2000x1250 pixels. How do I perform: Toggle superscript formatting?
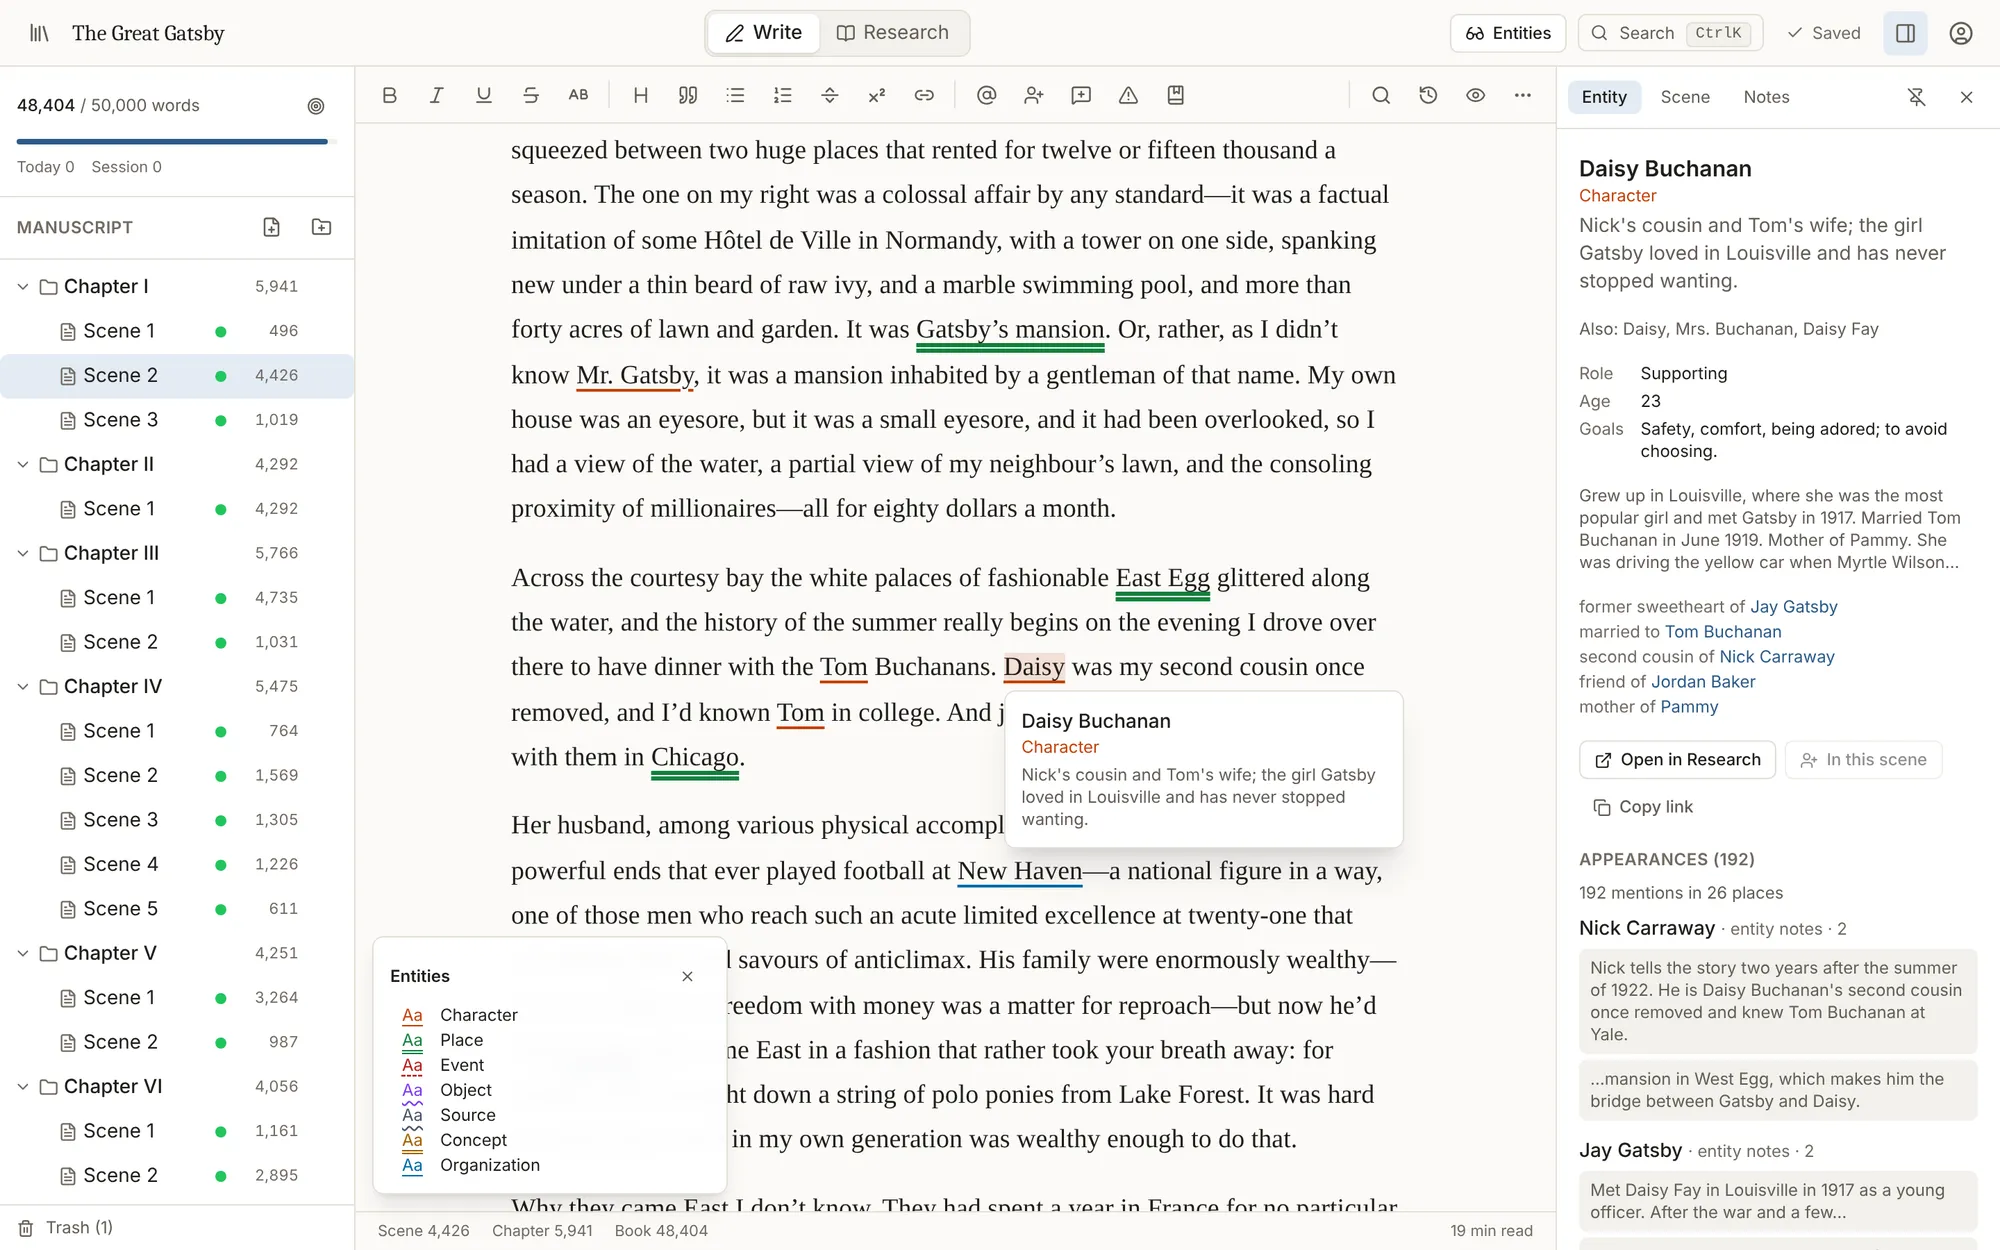click(877, 95)
